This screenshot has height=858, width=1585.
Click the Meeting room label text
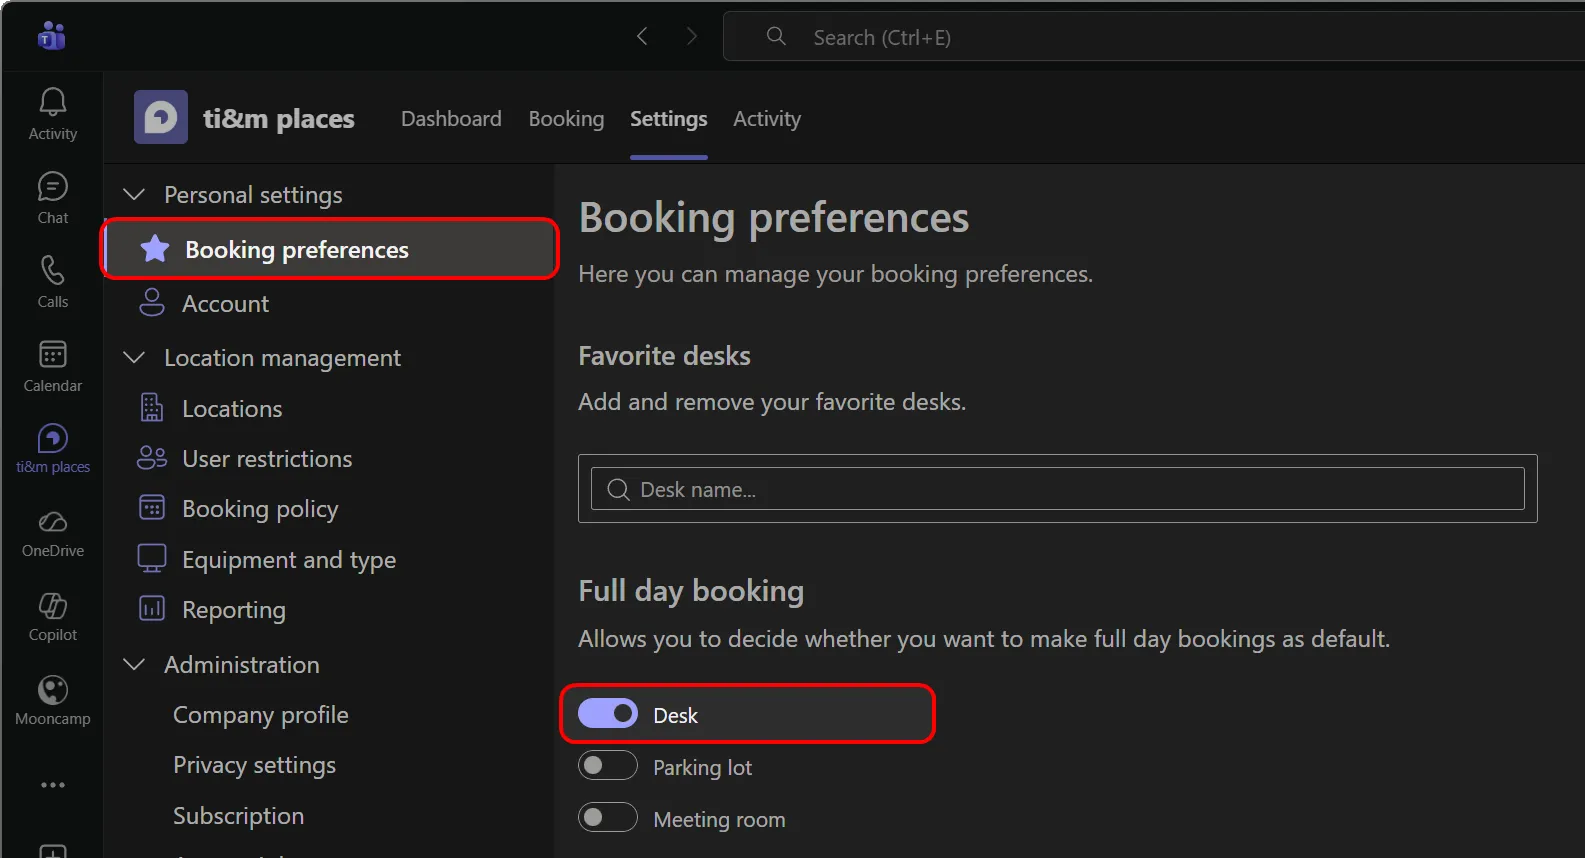(x=719, y=819)
